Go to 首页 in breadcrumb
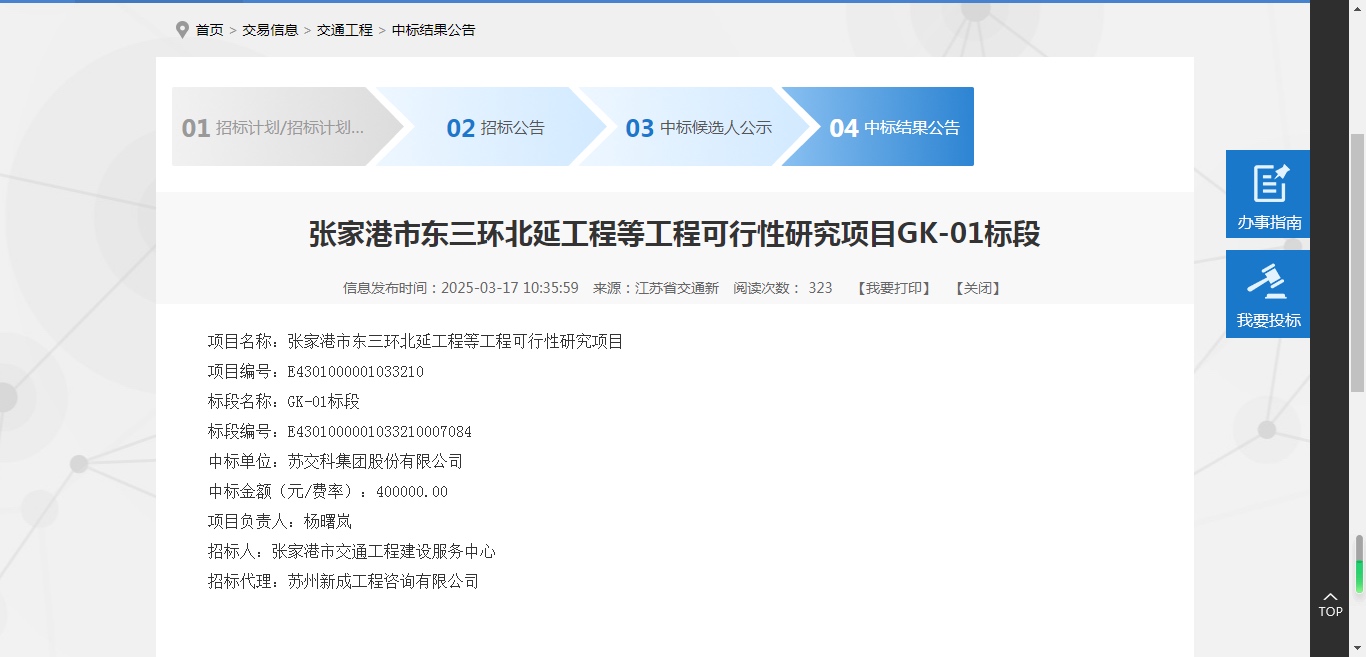The width and height of the screenshot is (1366, 657). pyautogui.click(x=209, y=30)
